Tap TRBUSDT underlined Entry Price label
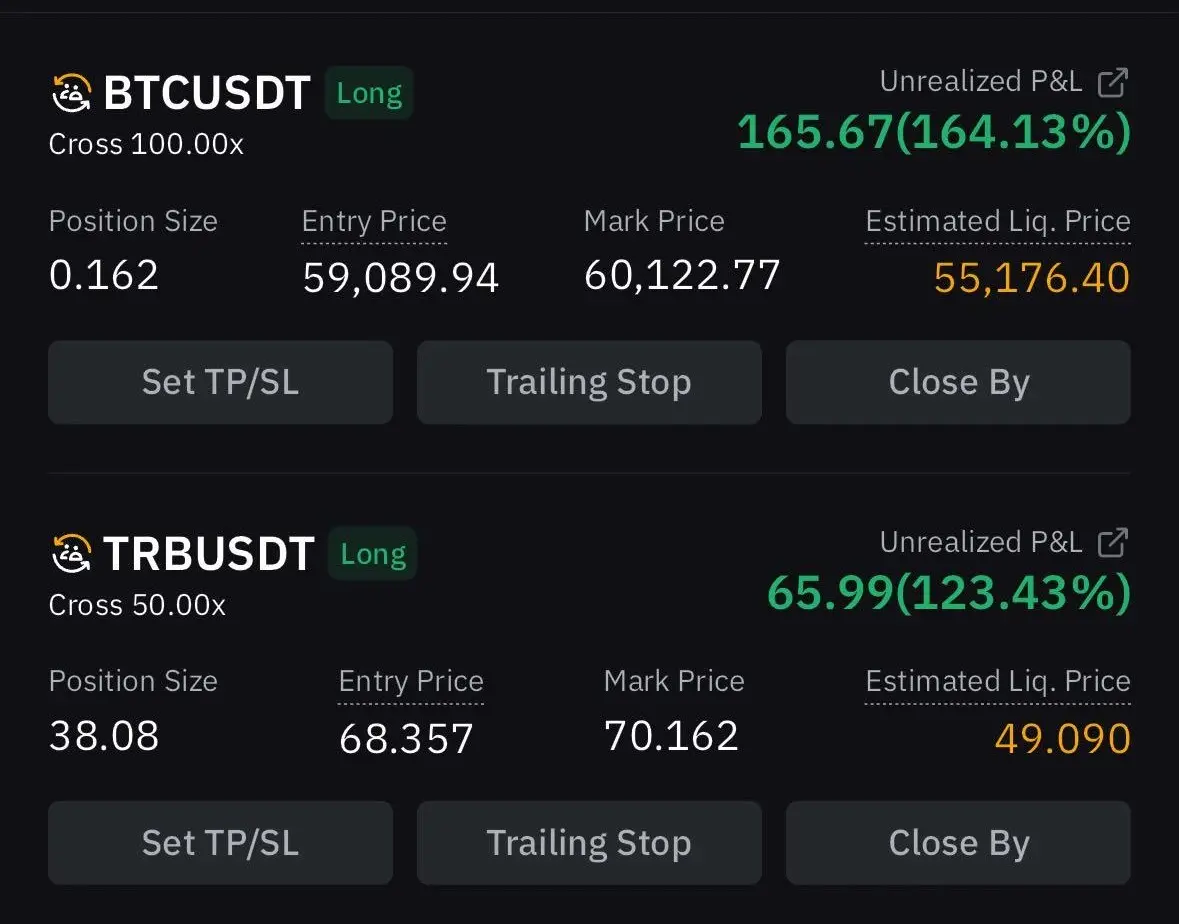The image size is (1179, 924). (411, 682)
